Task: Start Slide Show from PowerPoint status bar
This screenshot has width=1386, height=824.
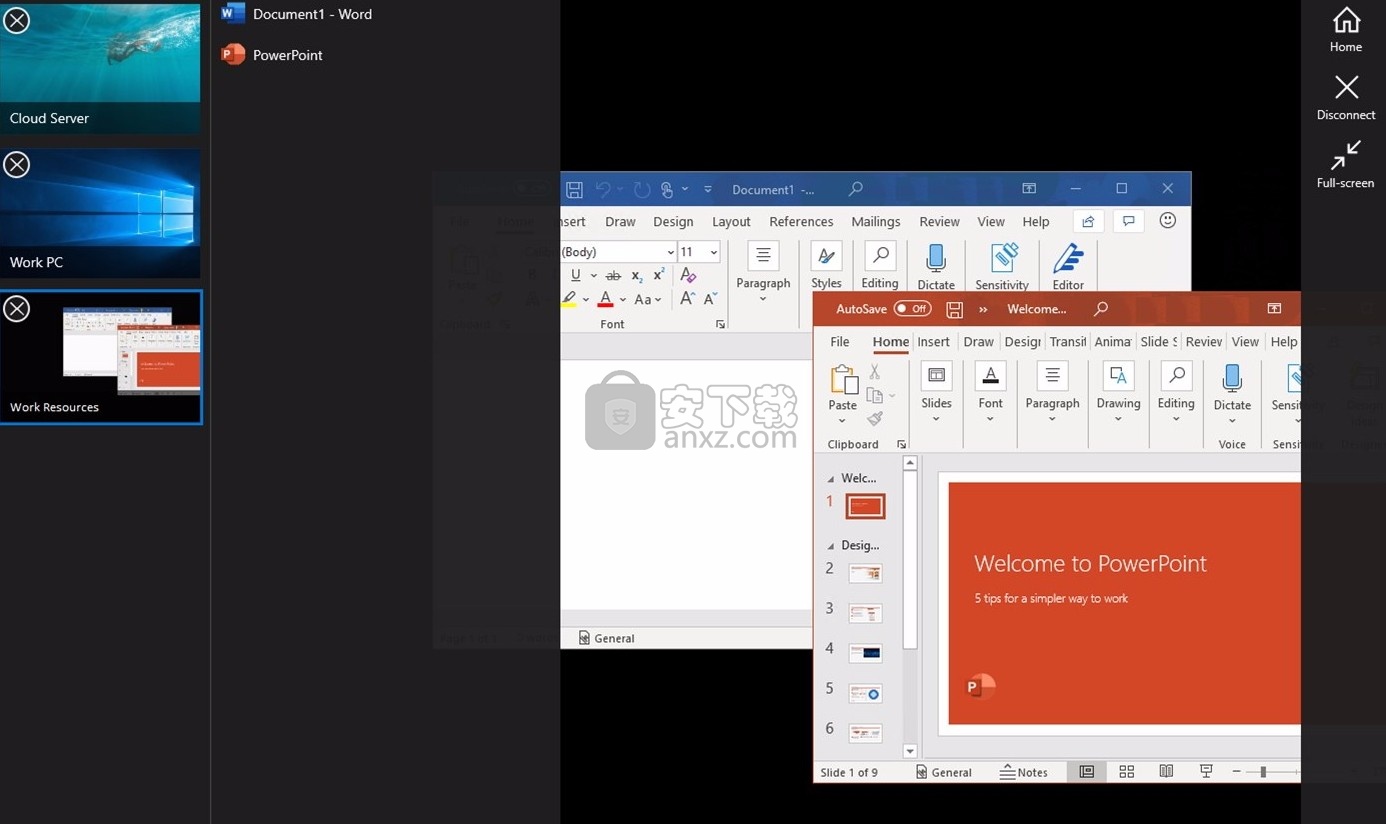Action: 1206,772
